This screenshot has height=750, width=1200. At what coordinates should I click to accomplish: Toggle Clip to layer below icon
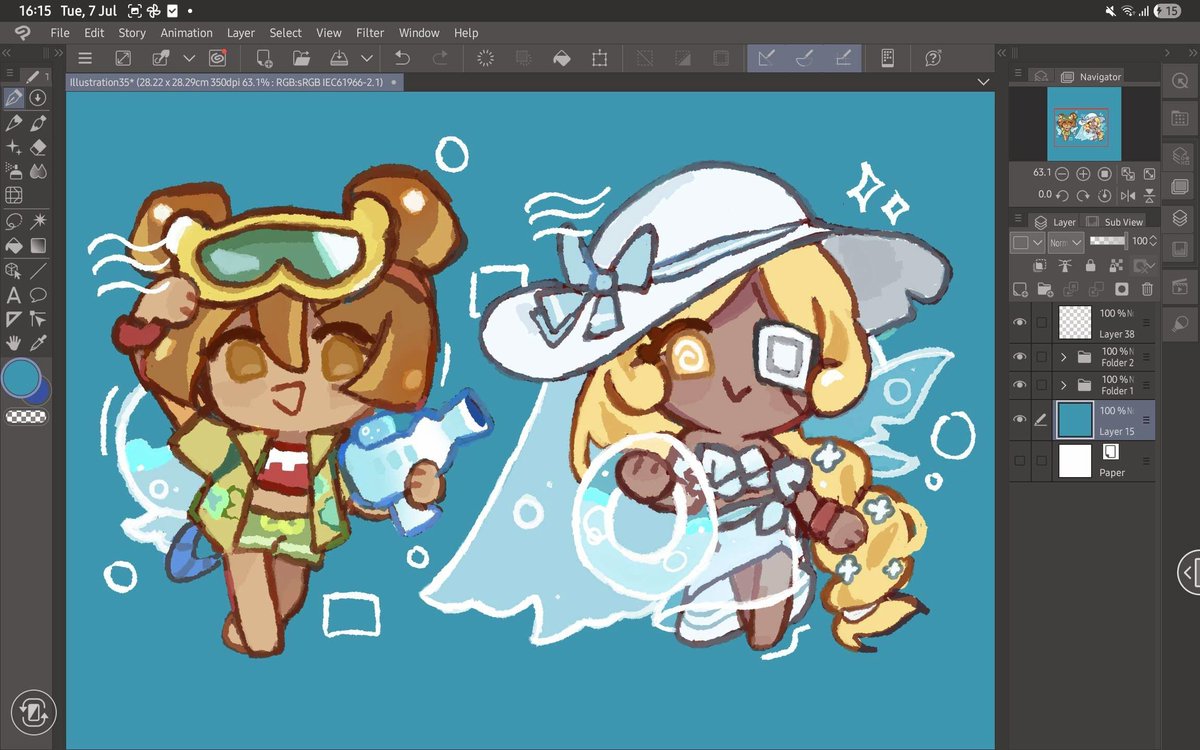coord(1039,265)
